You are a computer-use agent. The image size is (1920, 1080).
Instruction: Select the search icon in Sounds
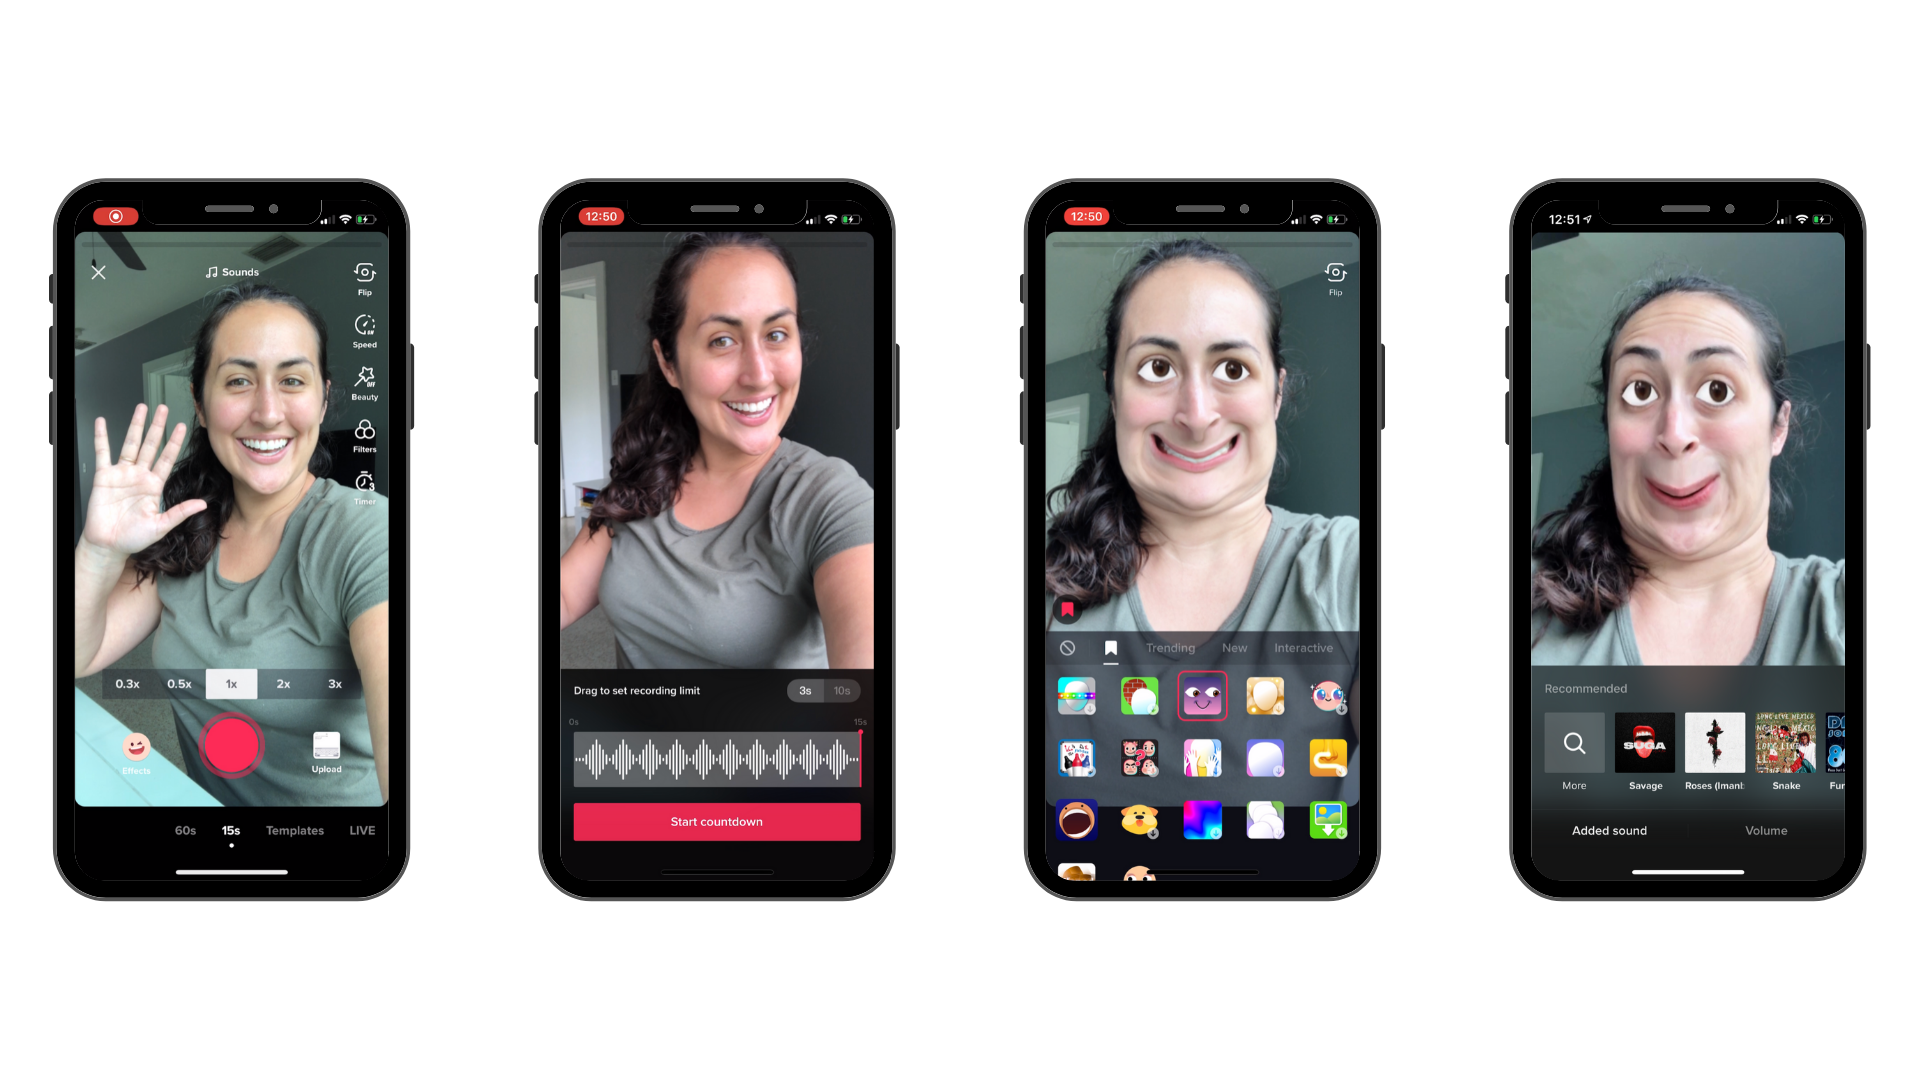click(1576, 742)
